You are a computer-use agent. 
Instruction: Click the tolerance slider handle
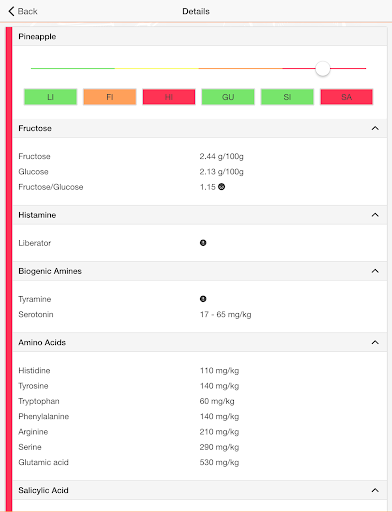point(323,69)
